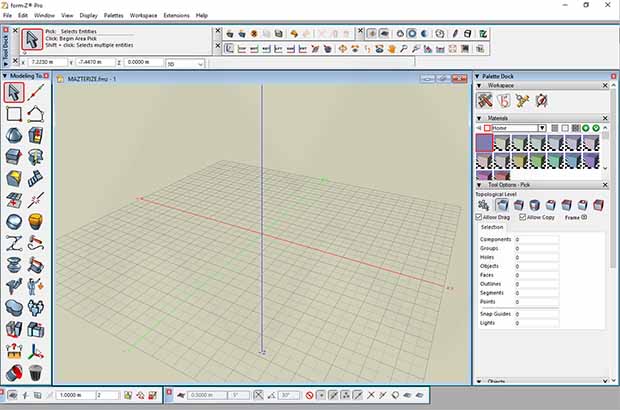Toggle the highlighted ring shading mode button
Image resolution: width=620 pixels, height=410 pixels.
[x=412, y=34]
